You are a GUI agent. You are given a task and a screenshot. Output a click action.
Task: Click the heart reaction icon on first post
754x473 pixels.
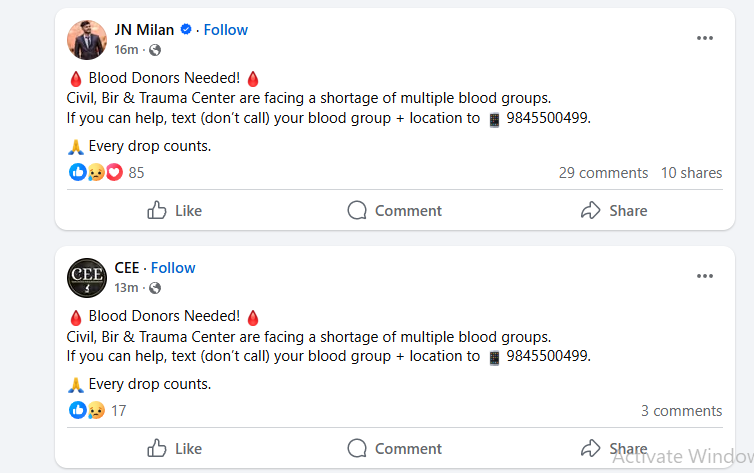113,173
